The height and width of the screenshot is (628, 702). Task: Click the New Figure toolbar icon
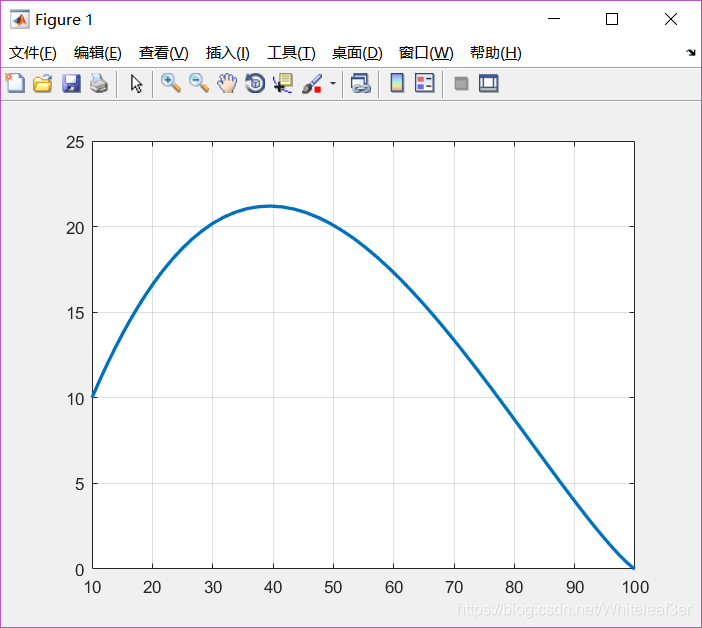coord(15,83)
